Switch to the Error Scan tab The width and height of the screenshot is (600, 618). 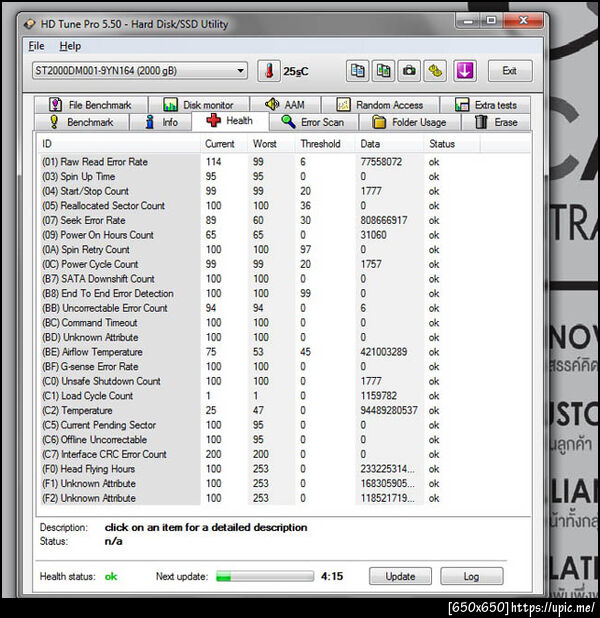(x=313, y=122)
